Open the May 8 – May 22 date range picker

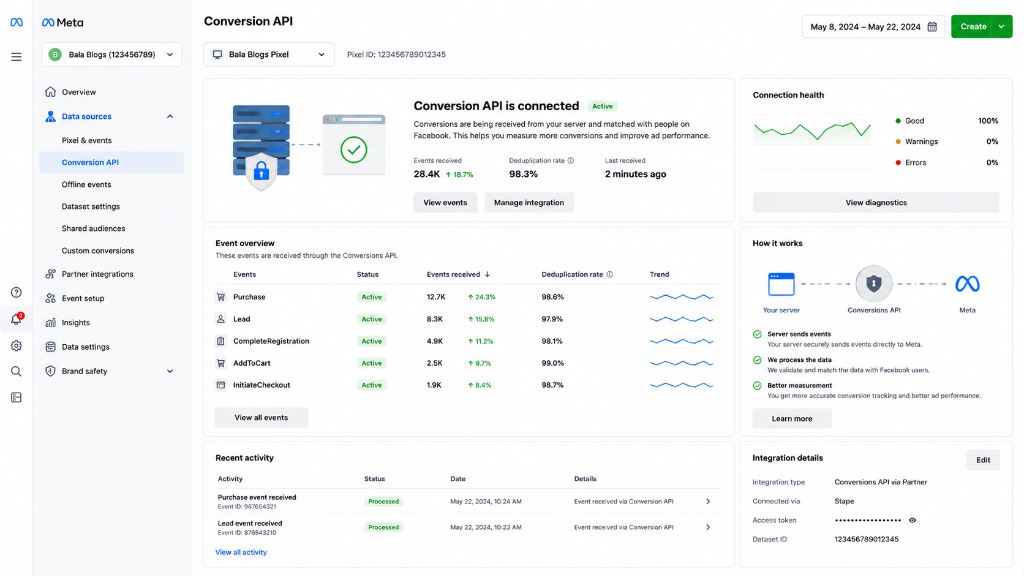coord(873,27)
